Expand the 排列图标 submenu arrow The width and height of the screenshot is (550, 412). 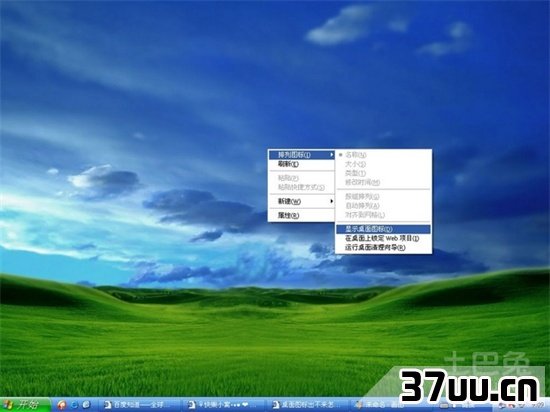click(331, 155)
